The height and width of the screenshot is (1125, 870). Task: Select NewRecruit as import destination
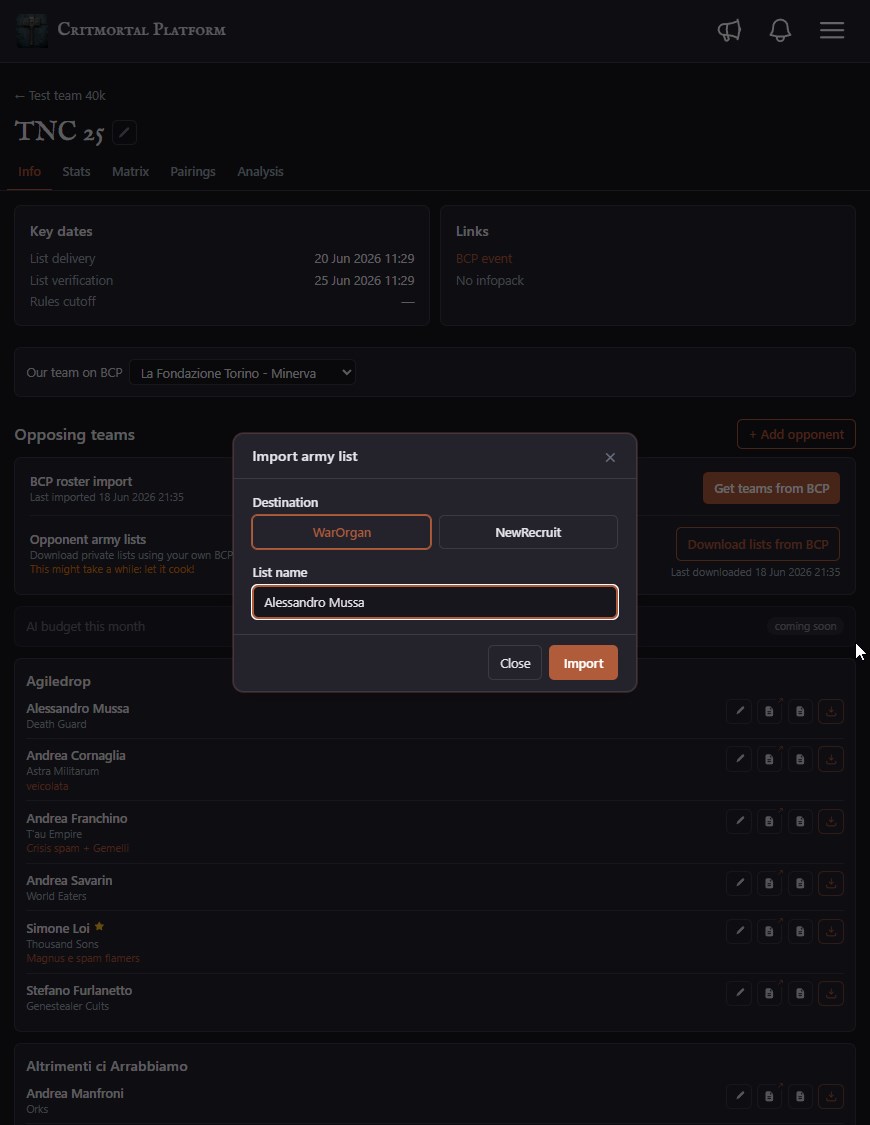pyautogui.click(x=528, y=532)
